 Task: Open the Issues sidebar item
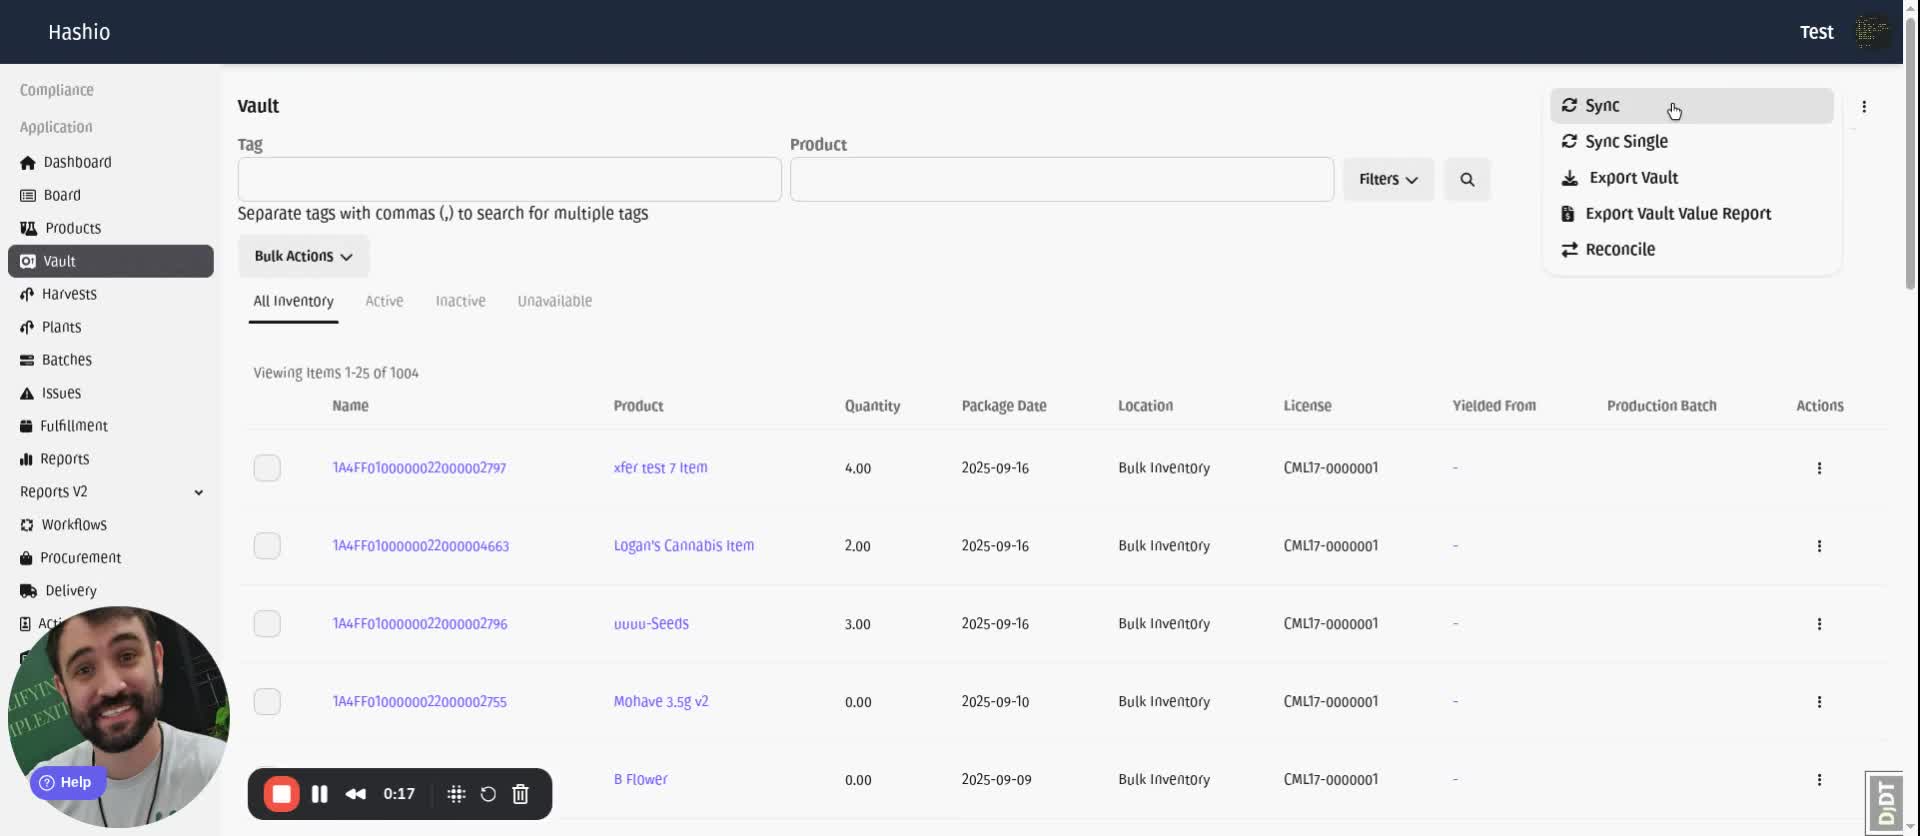pos(51,393)
